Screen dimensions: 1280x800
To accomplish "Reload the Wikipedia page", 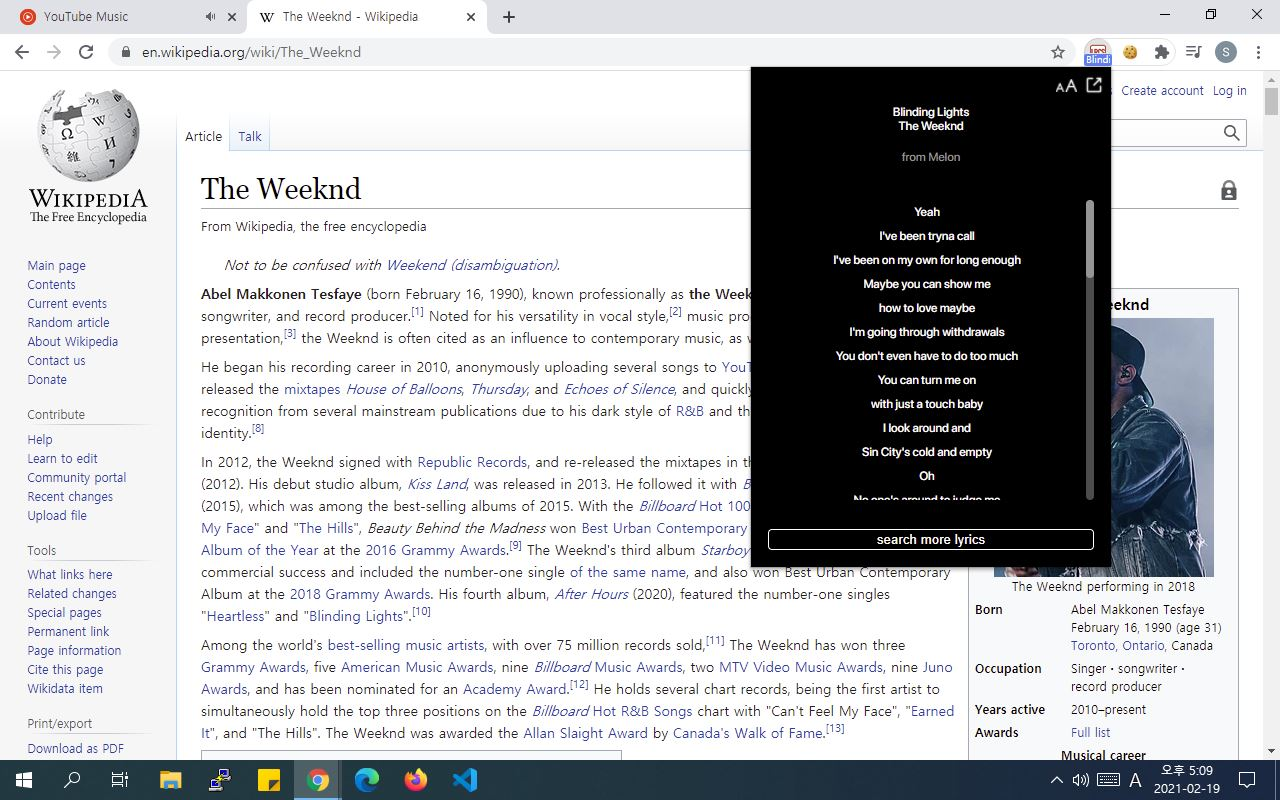I will [x=86, y=52].
